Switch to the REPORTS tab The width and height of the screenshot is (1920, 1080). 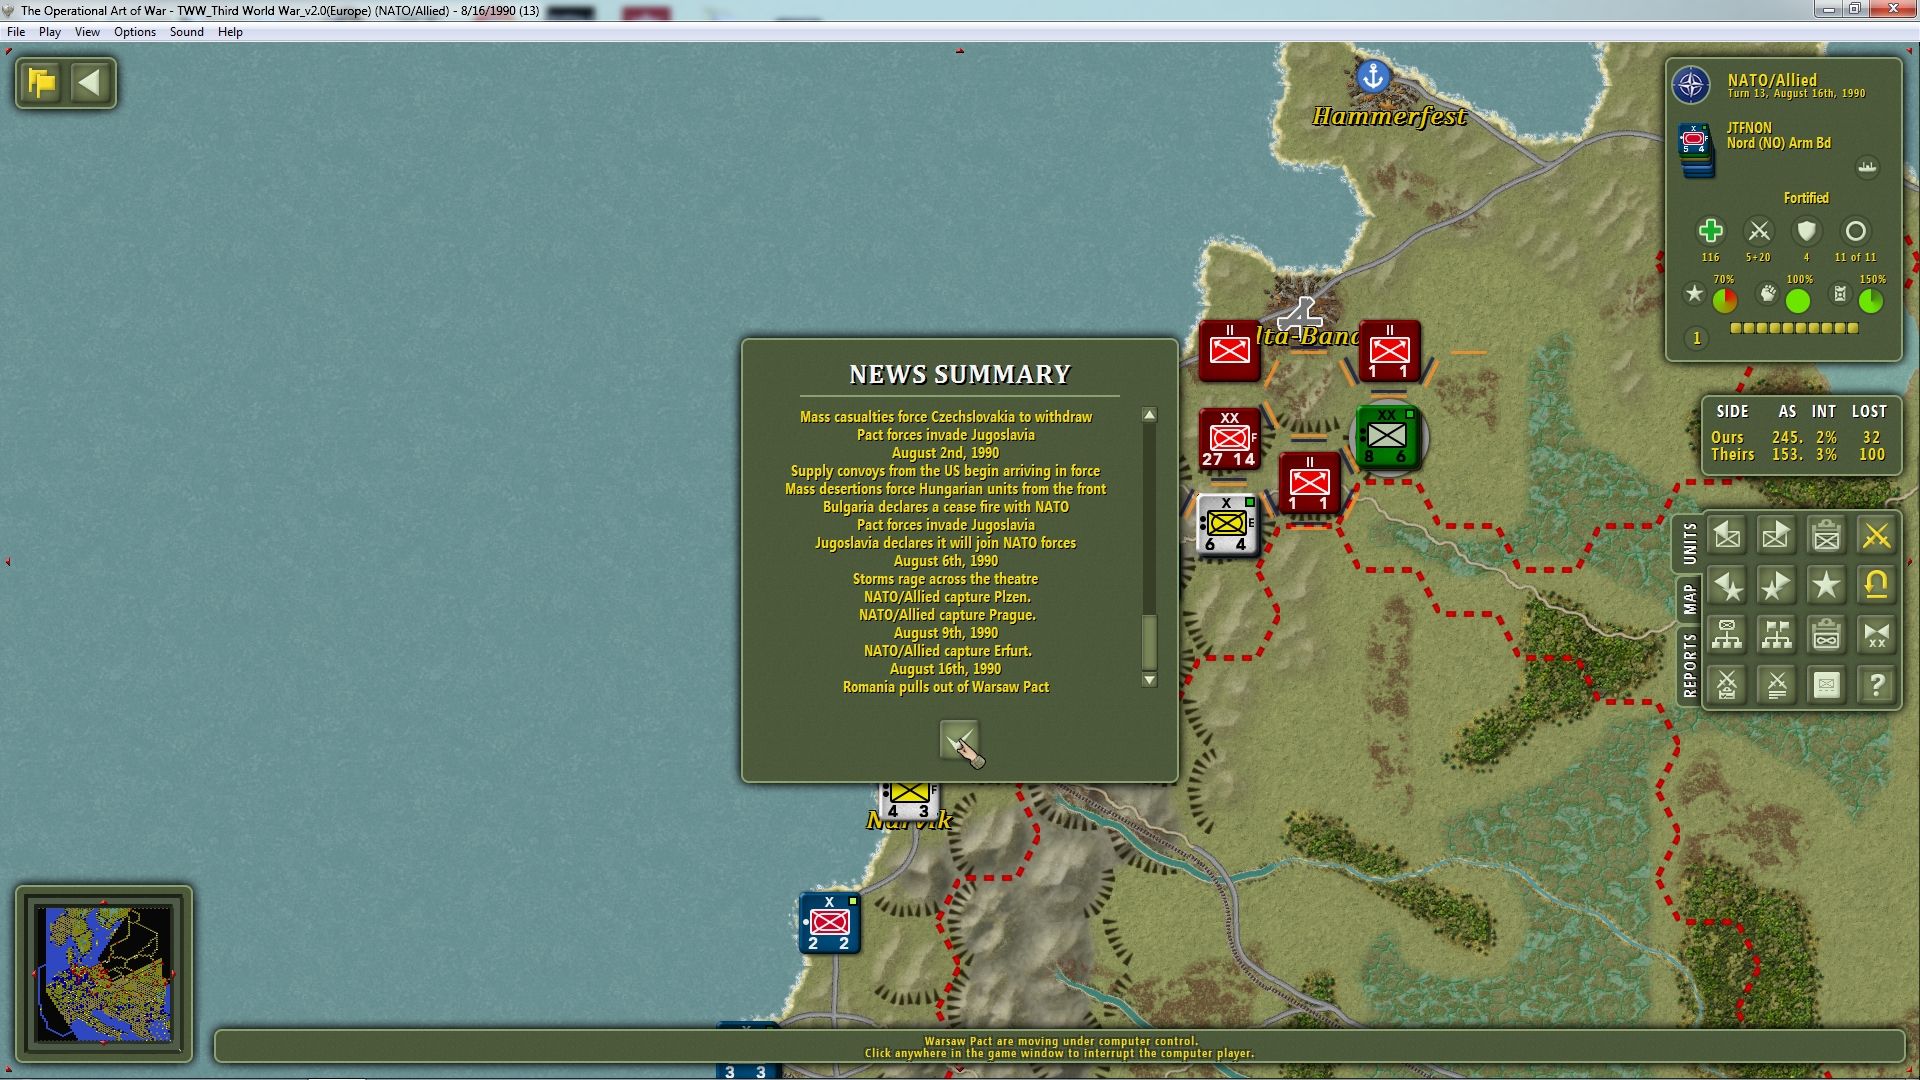(x=1689, y=665)
